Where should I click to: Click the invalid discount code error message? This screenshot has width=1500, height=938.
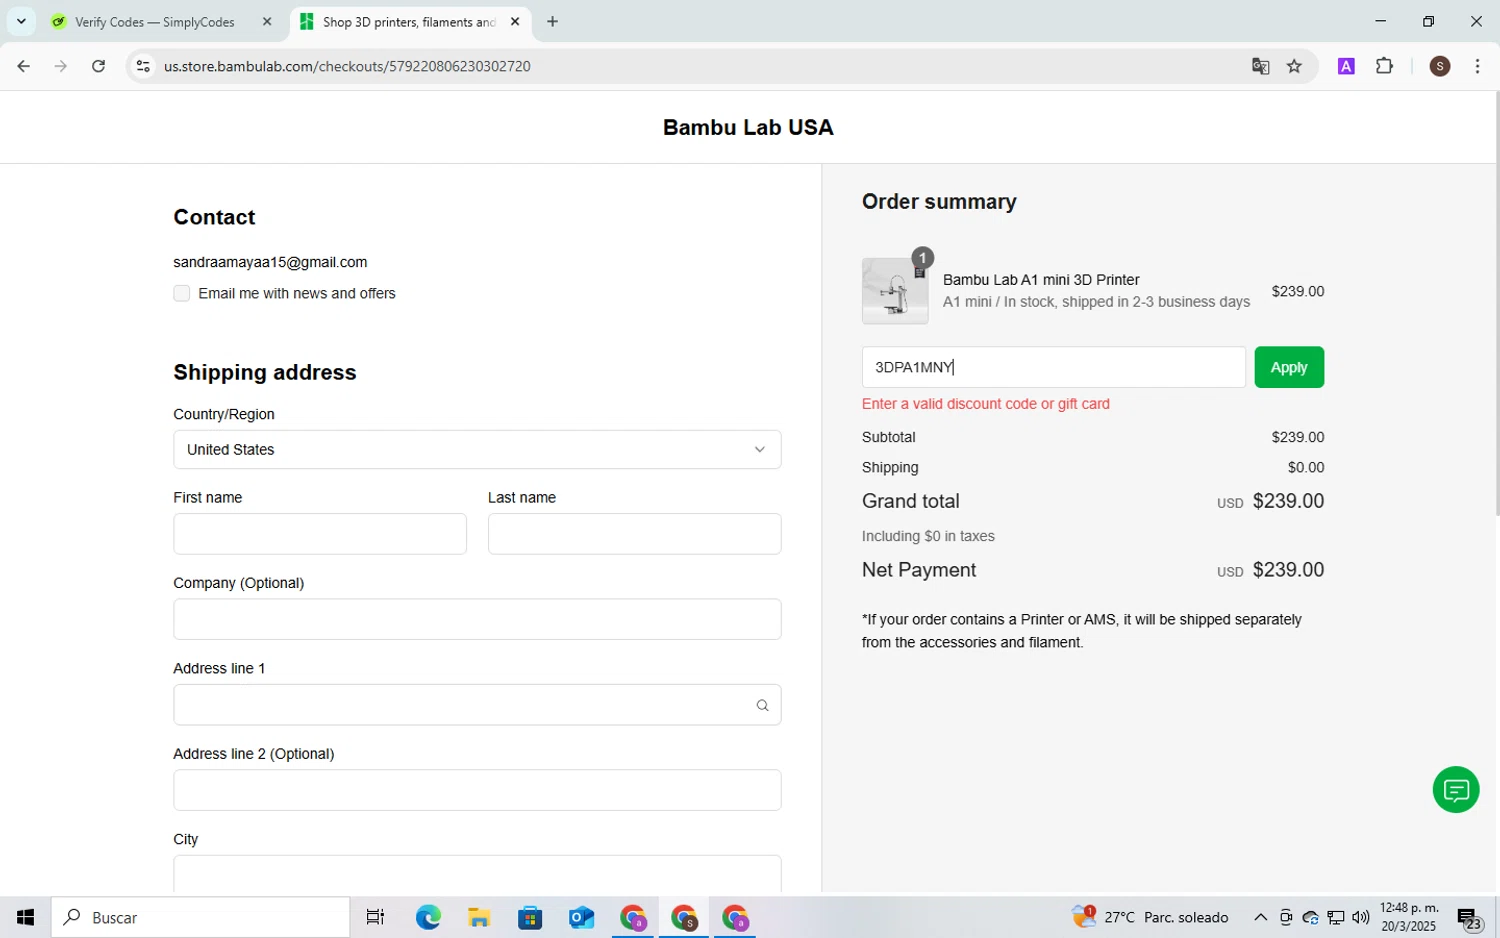(985, 404)
